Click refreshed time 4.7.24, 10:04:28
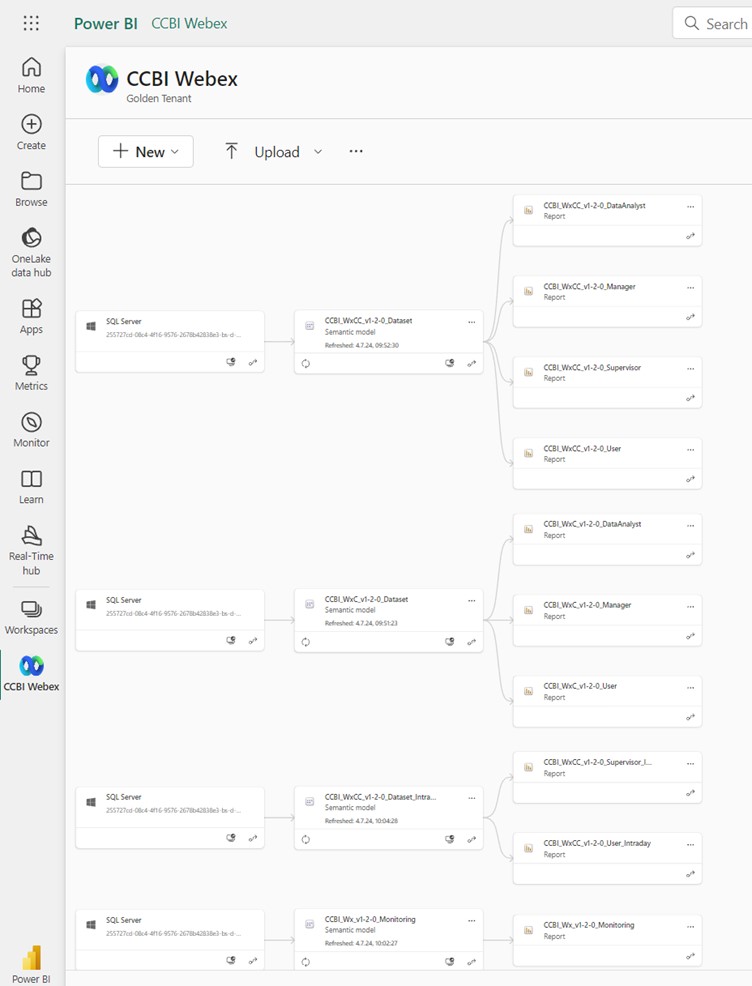This screenshot has width=752, height=986. [362, 821]
